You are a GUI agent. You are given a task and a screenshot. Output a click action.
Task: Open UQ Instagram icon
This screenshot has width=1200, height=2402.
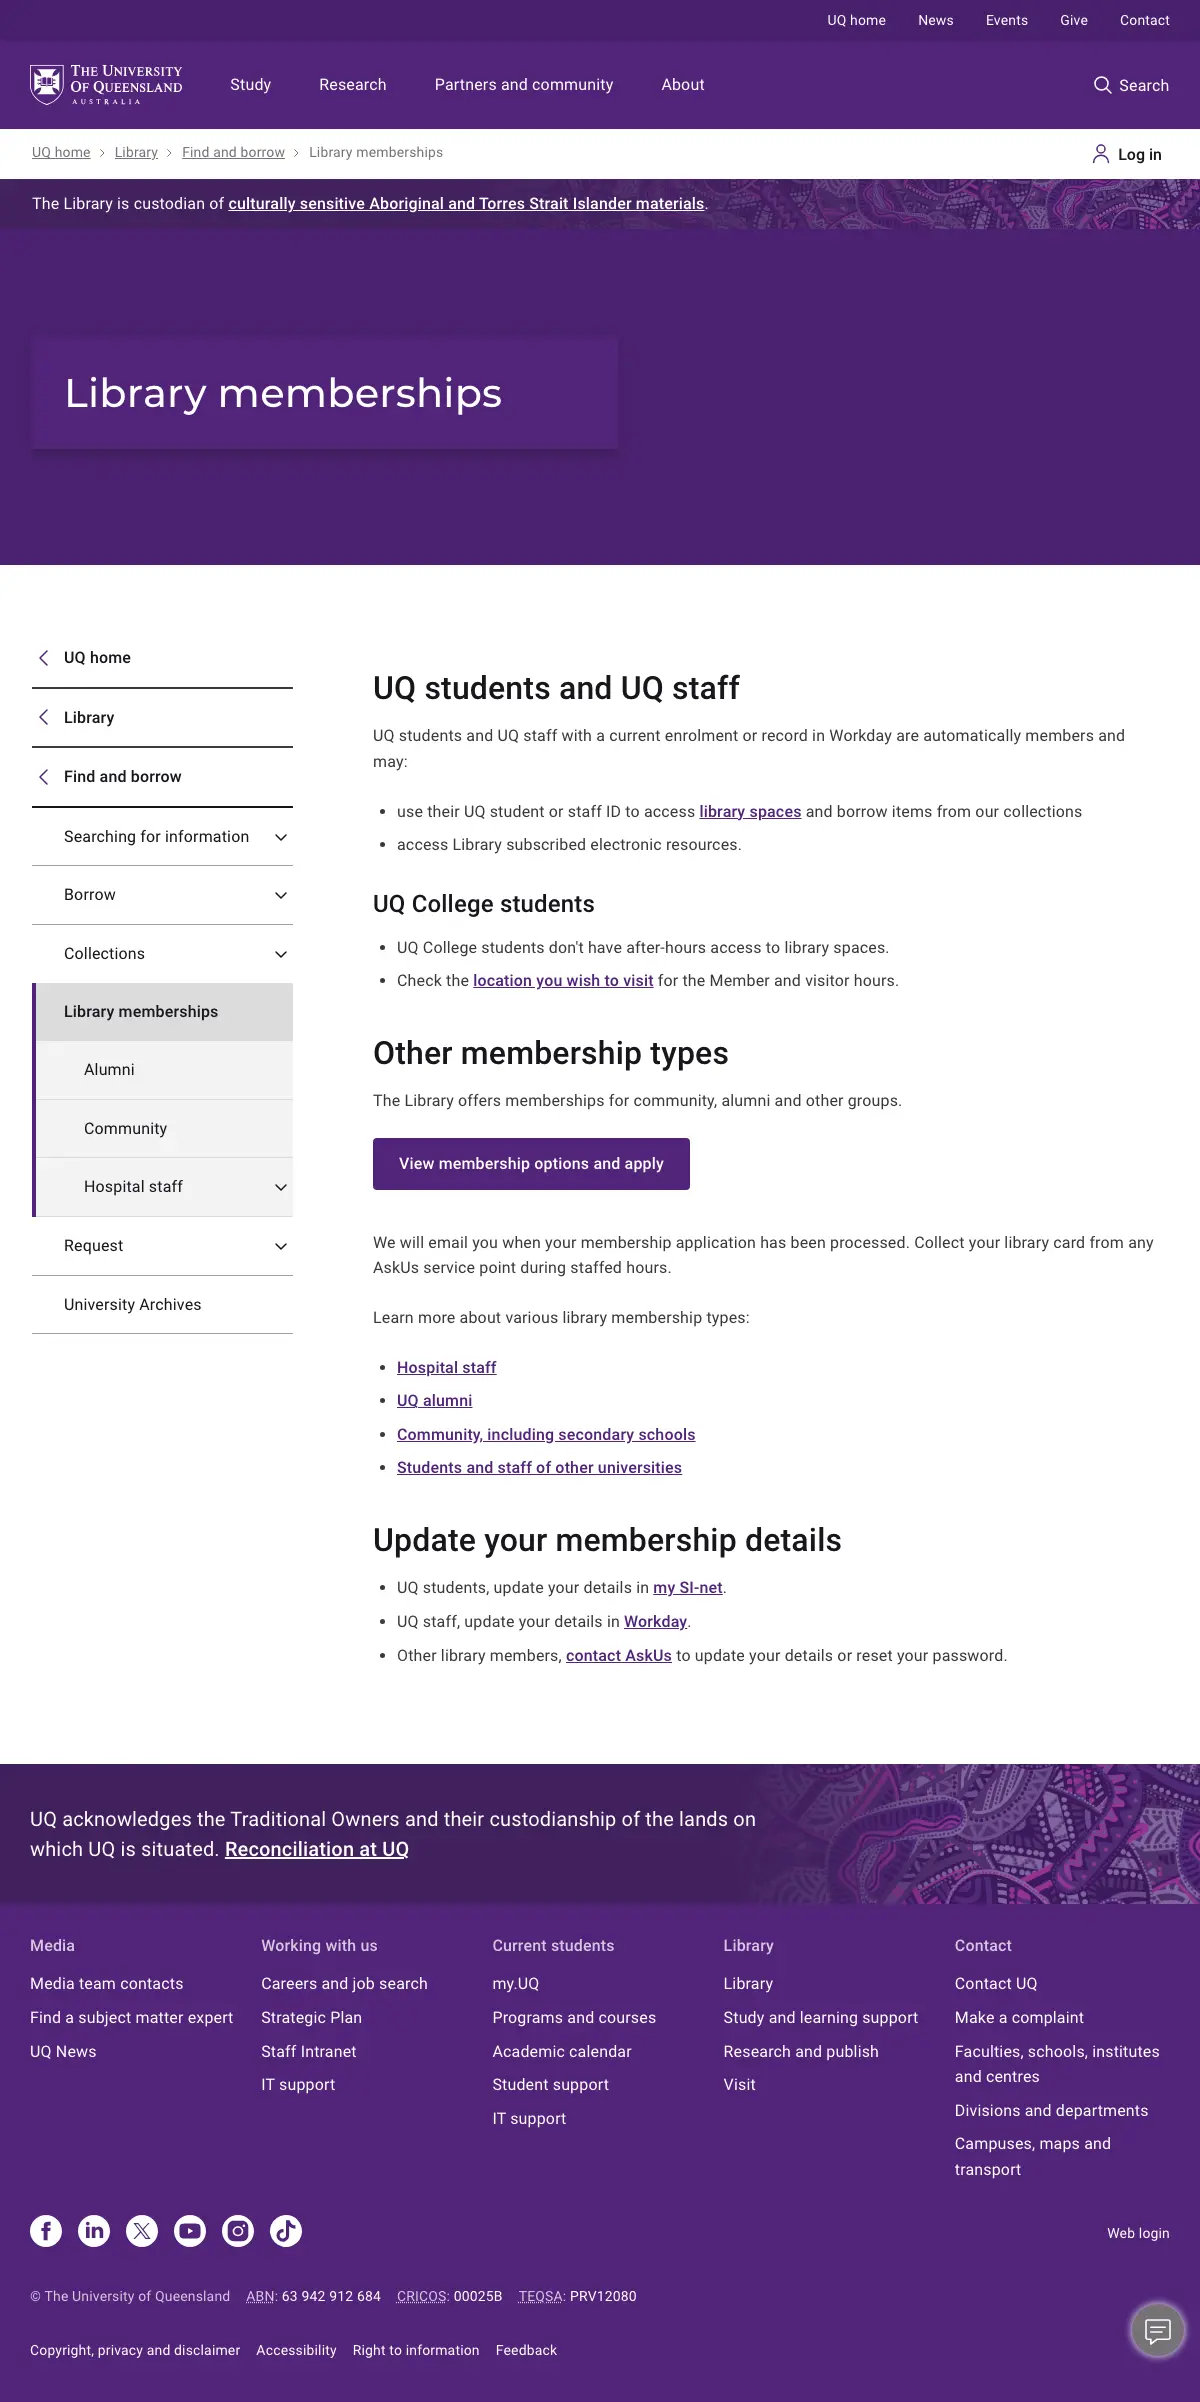[238, 2231]
